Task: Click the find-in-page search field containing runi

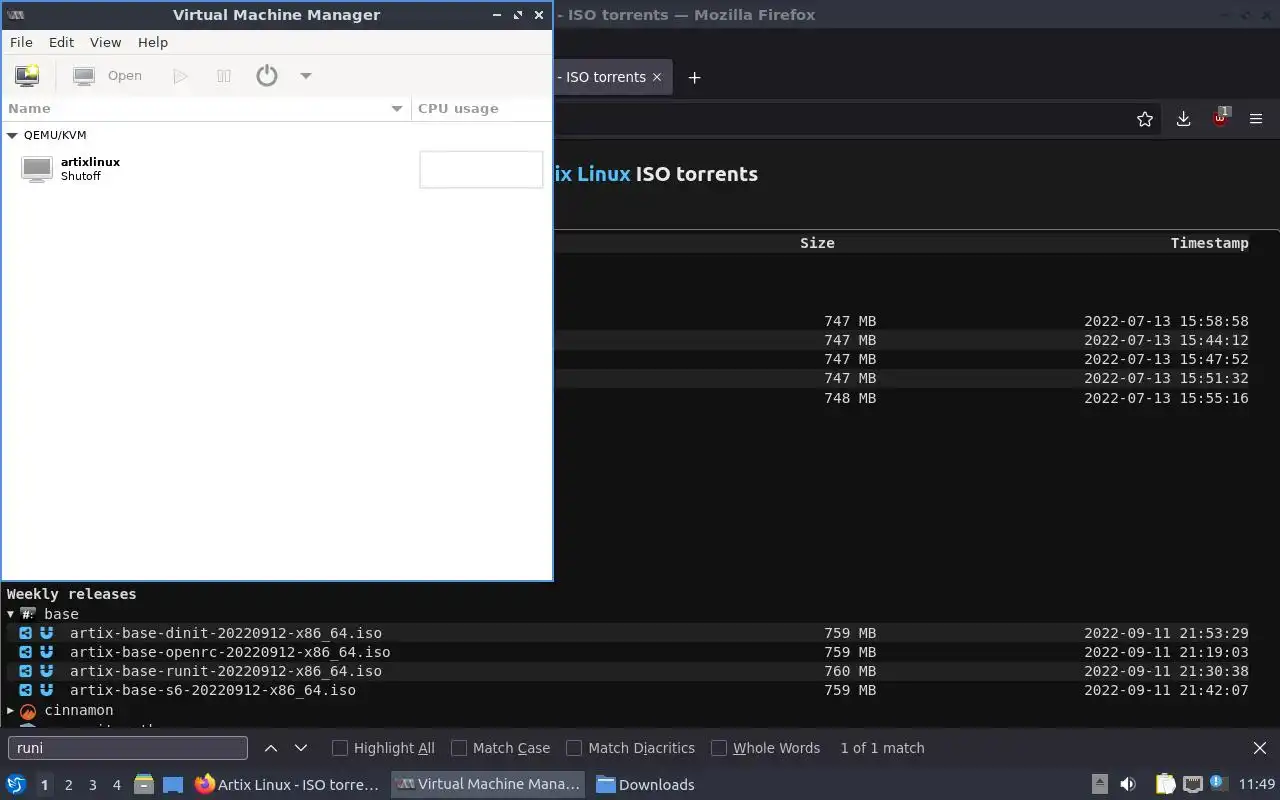Action: tap(128, 748)
